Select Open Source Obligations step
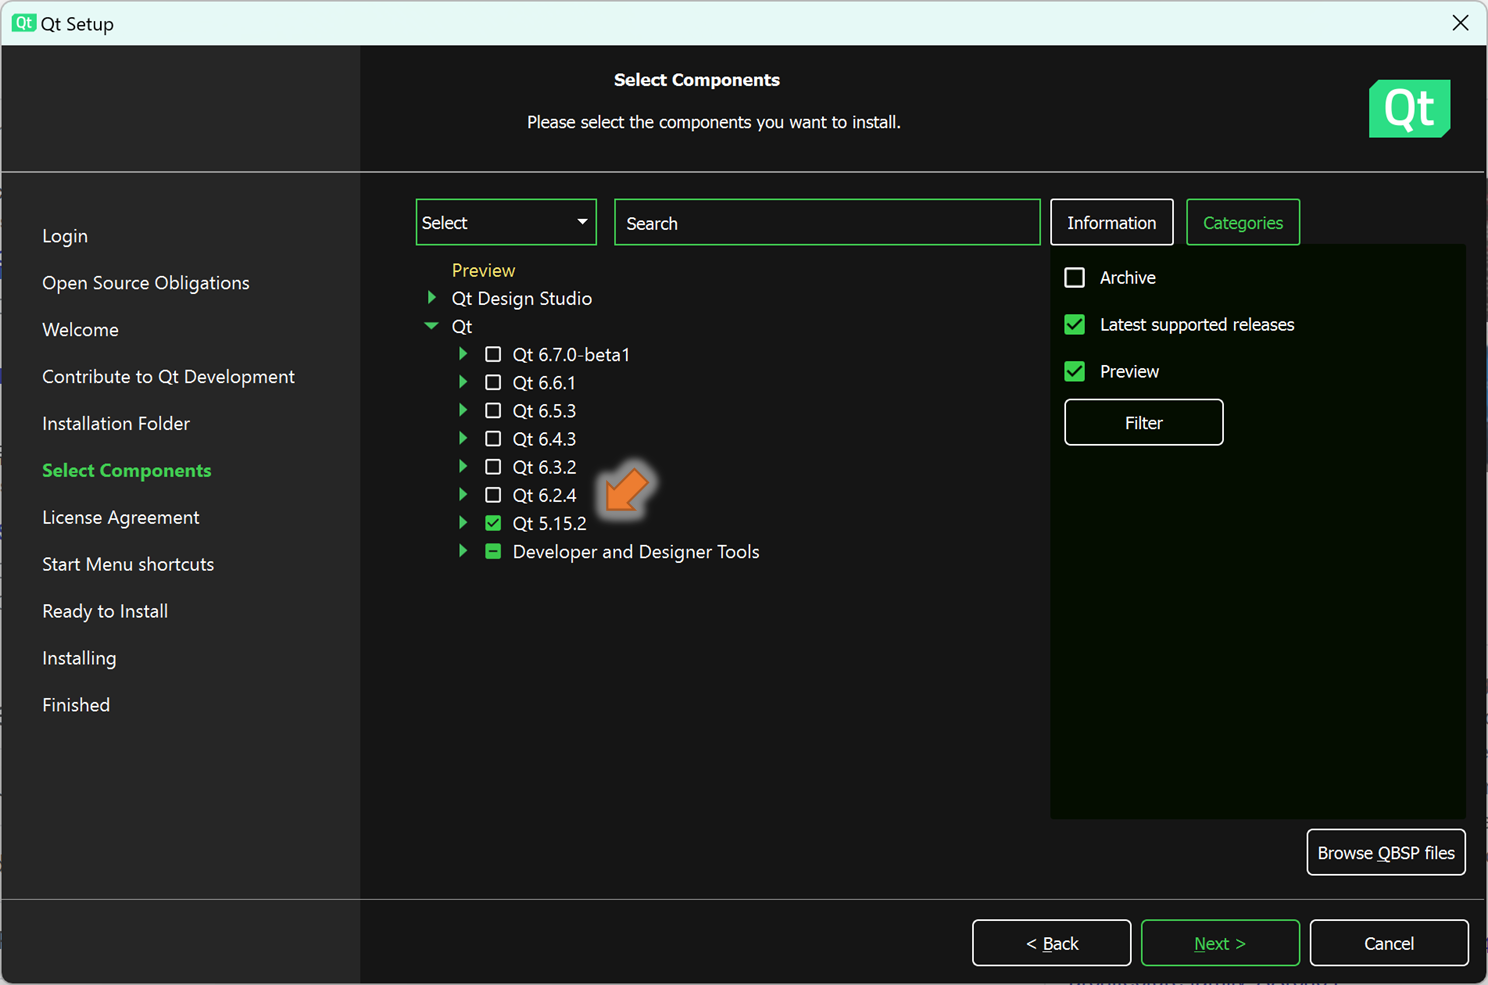 [x=146, y=283]
